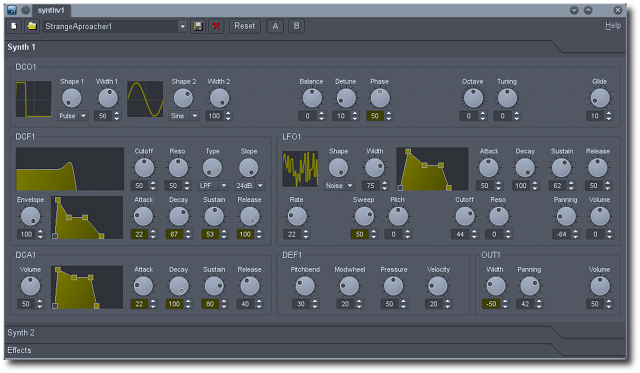The image size is (640, 373).
Task: Click DCA1 Release value stepper arrows
Action: 259,304
